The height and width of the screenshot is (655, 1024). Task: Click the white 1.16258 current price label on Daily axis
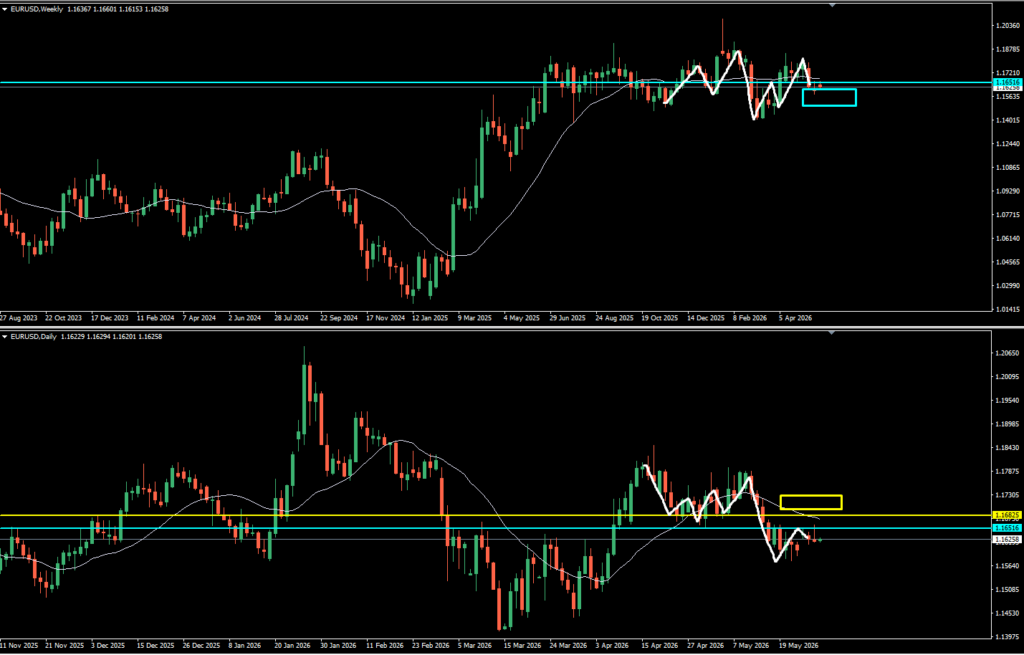point(1006,539)
